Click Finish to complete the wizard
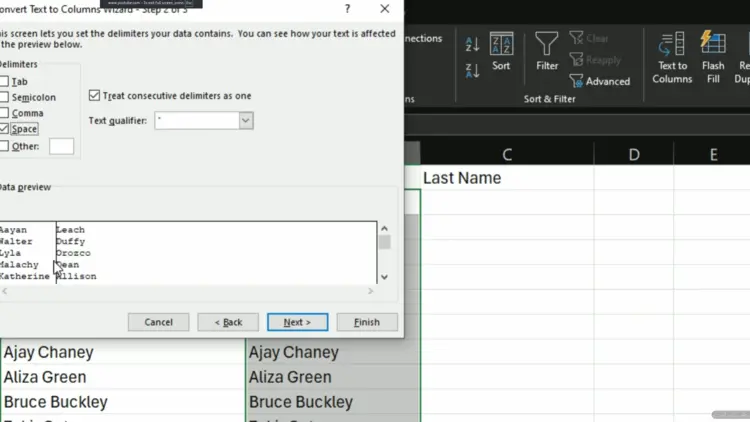 367,322
